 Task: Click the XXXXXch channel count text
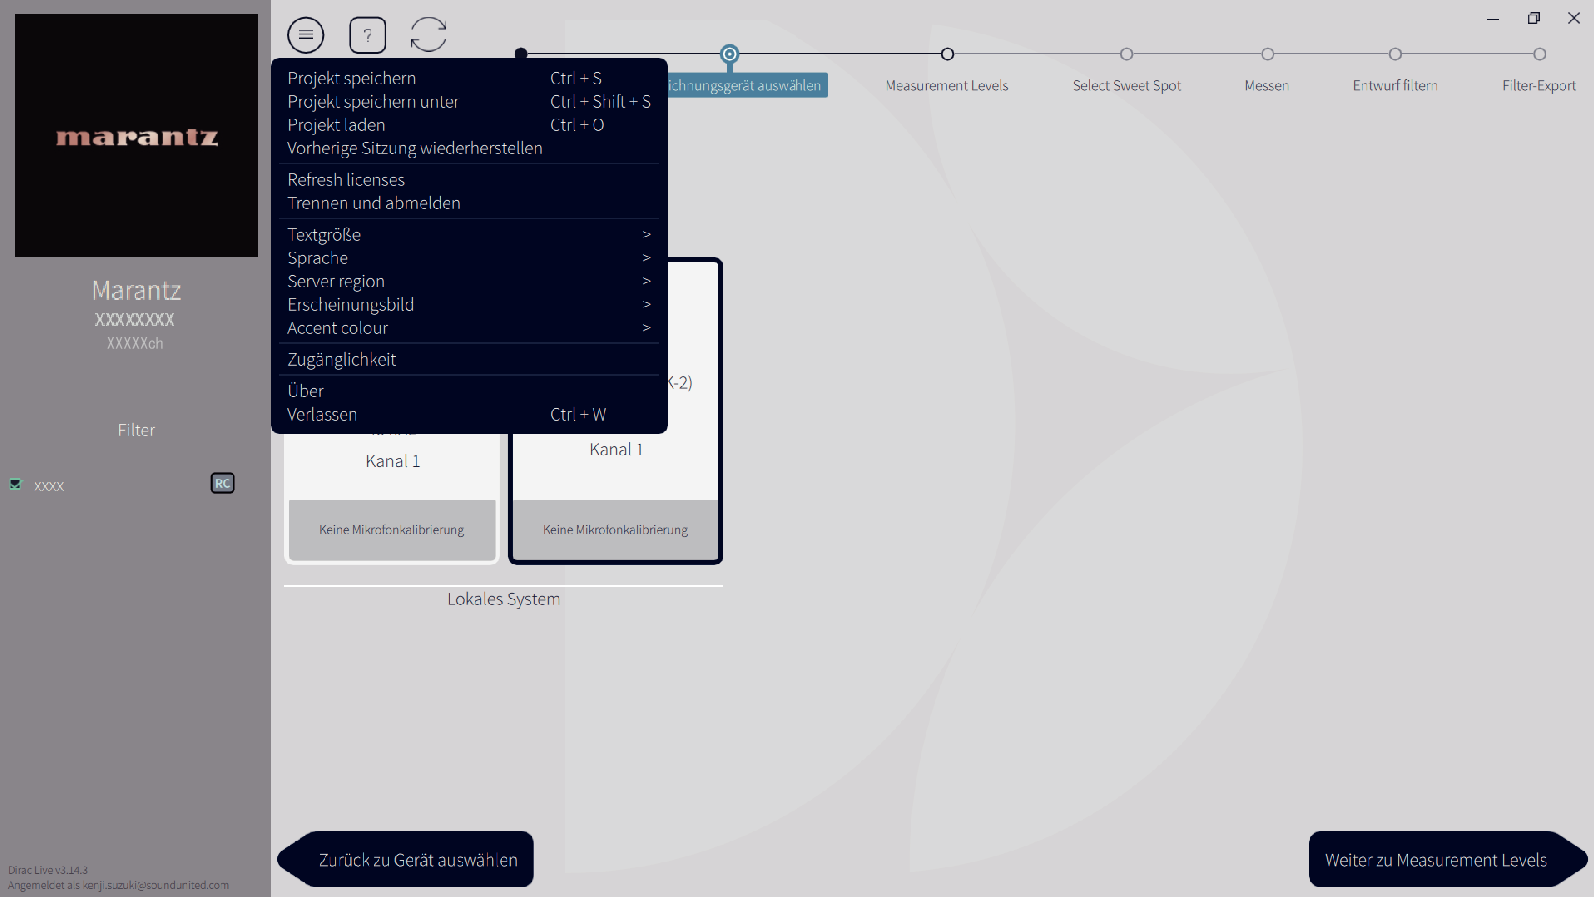point(135,343)
